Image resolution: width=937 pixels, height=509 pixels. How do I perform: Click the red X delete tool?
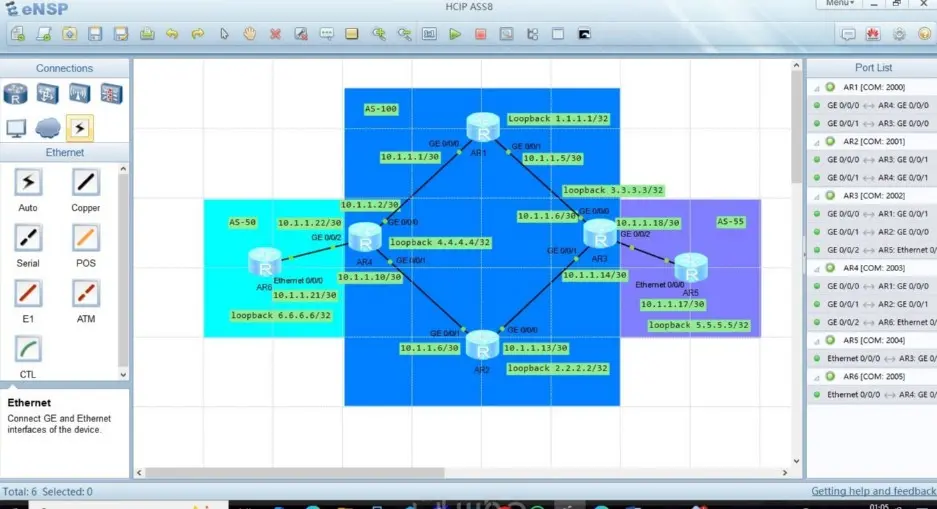click(x=275, y=34)
